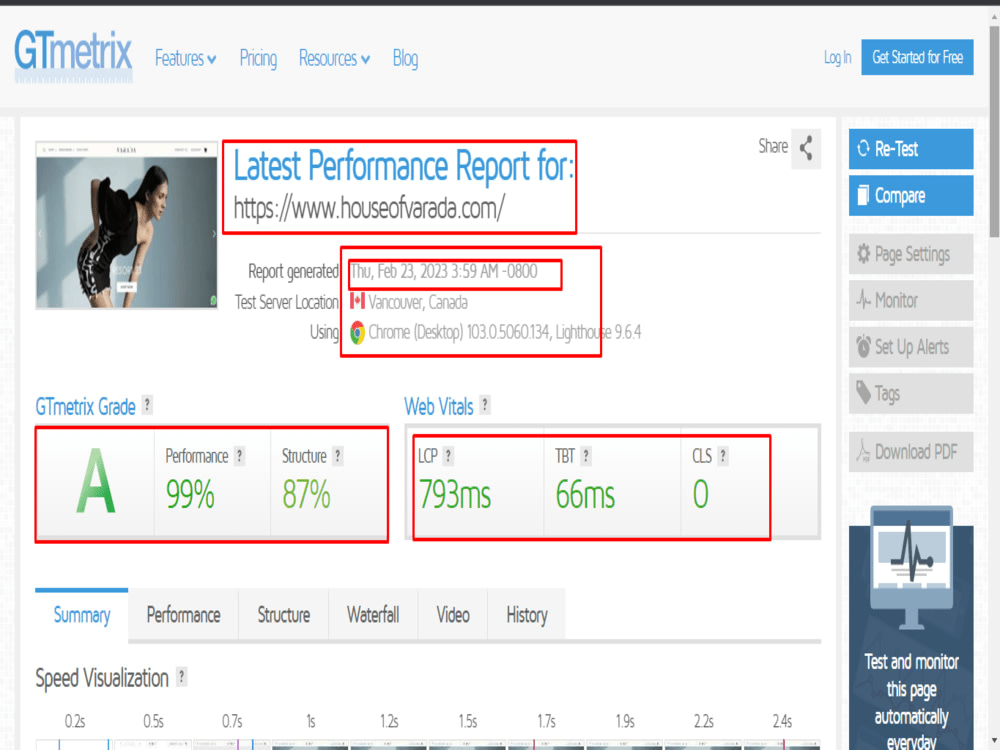Click the Re-Test button

click(911, 149)
